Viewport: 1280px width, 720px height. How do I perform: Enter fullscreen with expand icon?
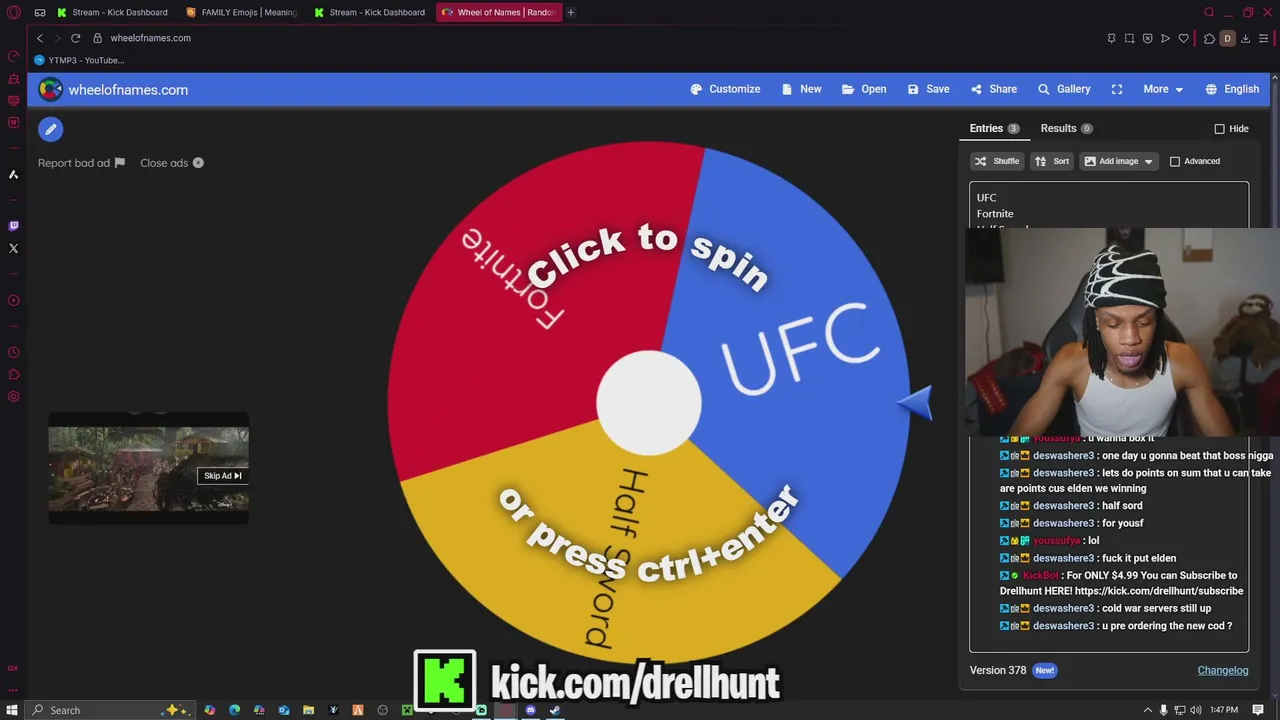click(x=1117, y=89)
